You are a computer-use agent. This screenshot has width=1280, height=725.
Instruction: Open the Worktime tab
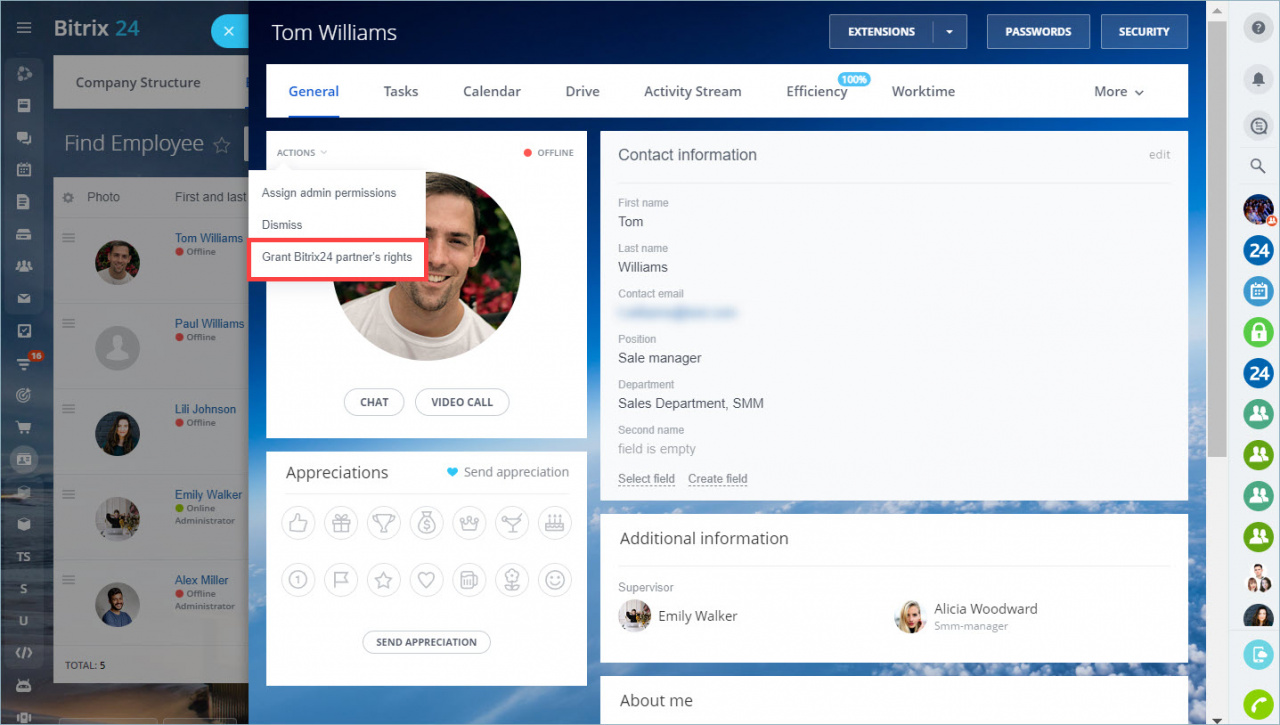[924, 91]
